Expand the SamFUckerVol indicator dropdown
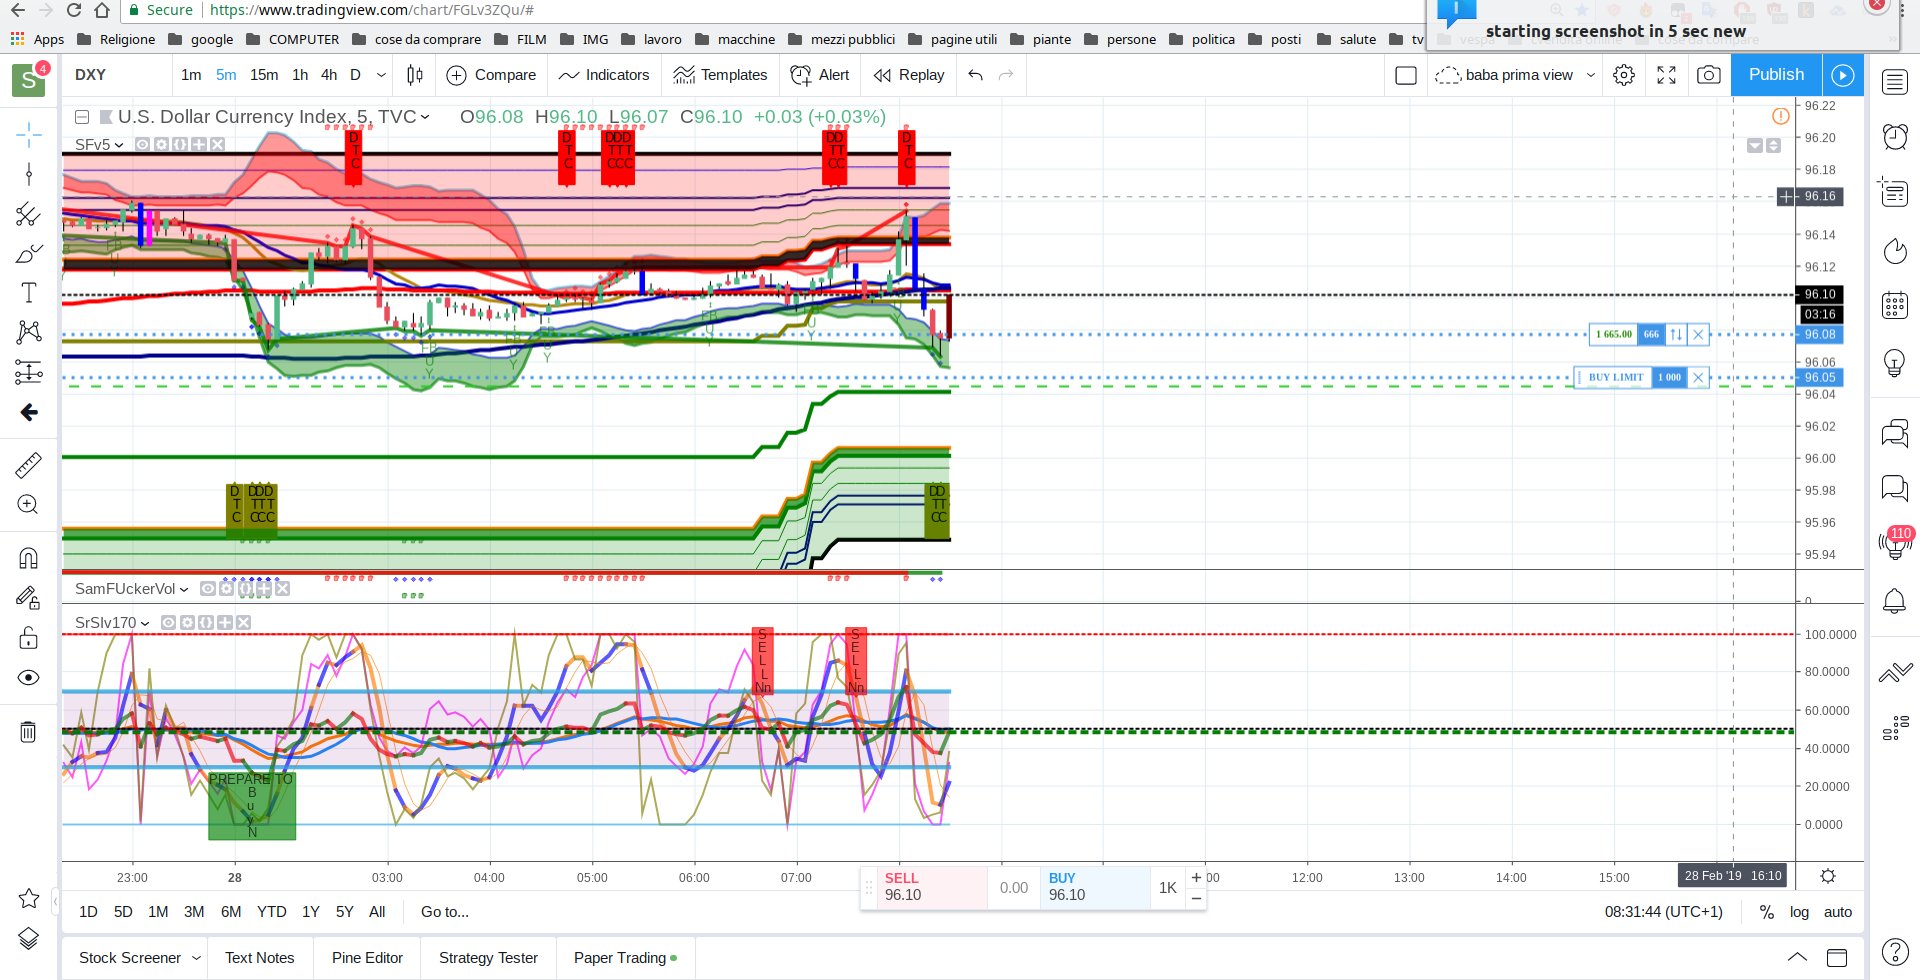 184,589
